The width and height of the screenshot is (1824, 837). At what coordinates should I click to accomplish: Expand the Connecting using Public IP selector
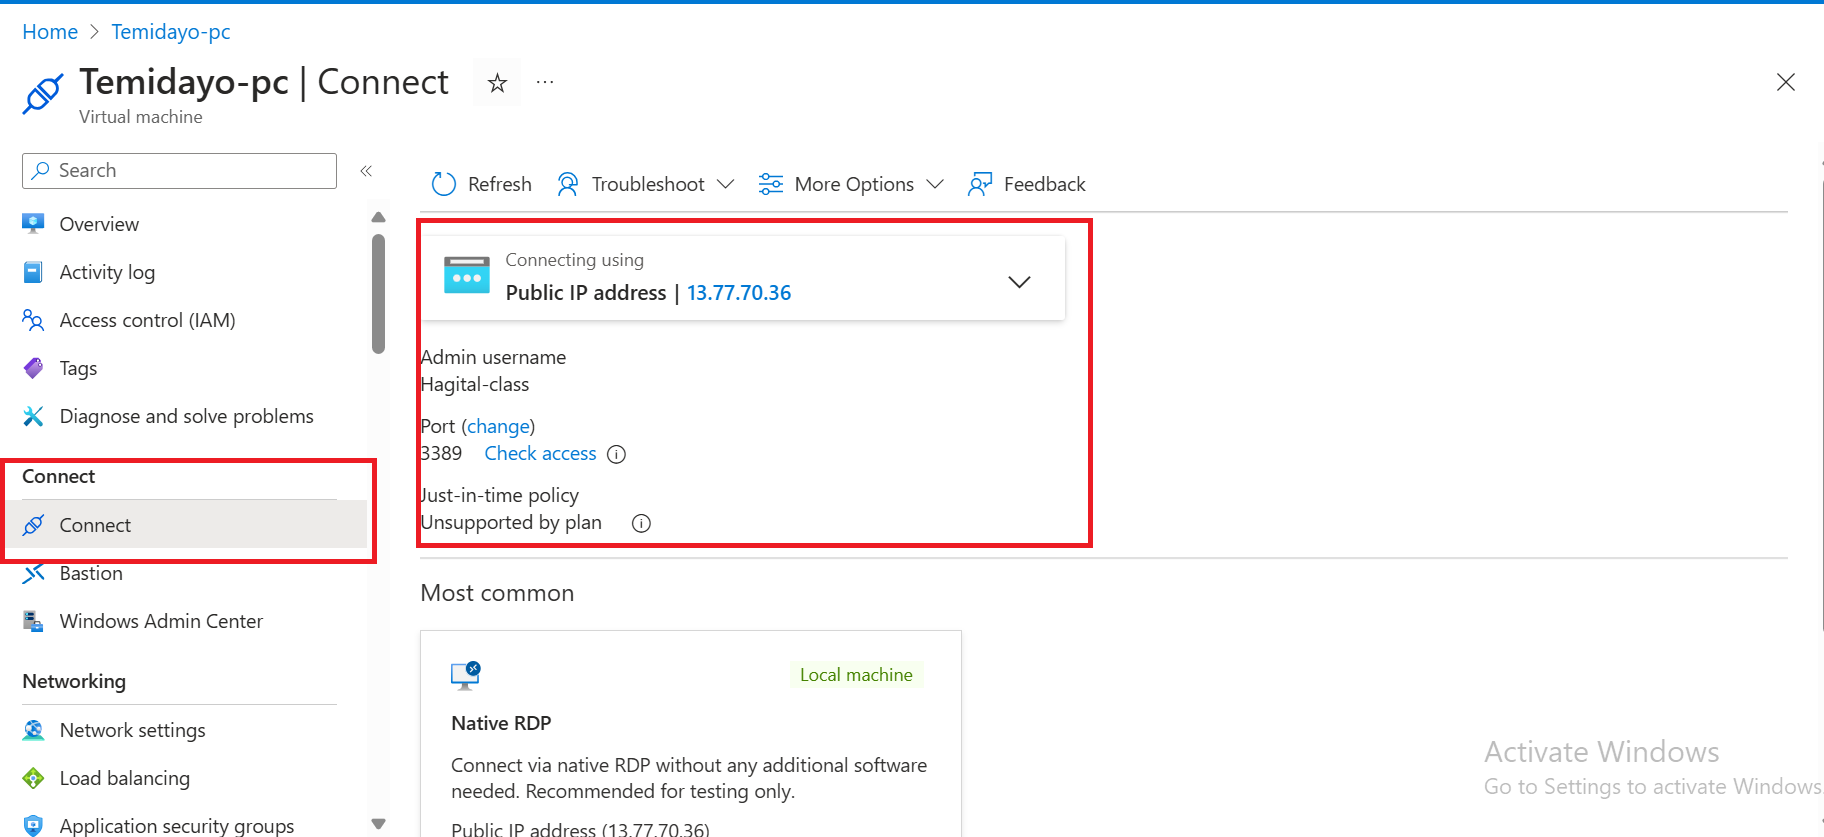click(x=1018, y=282)
